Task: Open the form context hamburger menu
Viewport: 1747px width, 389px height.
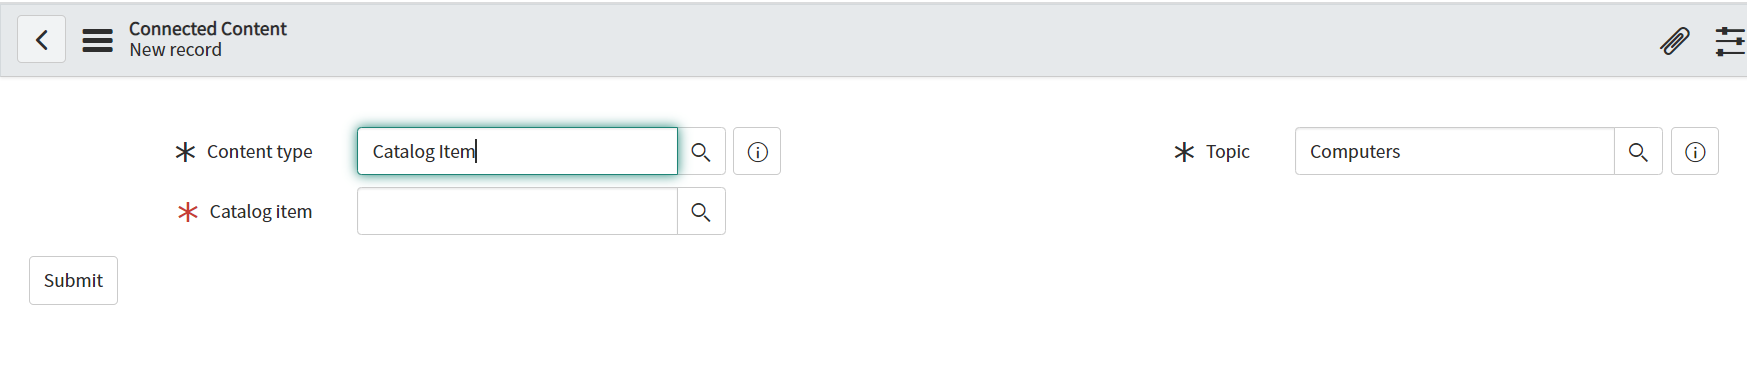Action: [97, 40]
